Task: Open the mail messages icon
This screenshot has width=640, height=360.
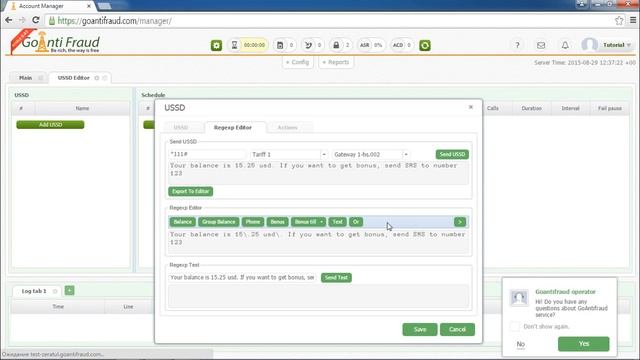Action: click(541, 45)
